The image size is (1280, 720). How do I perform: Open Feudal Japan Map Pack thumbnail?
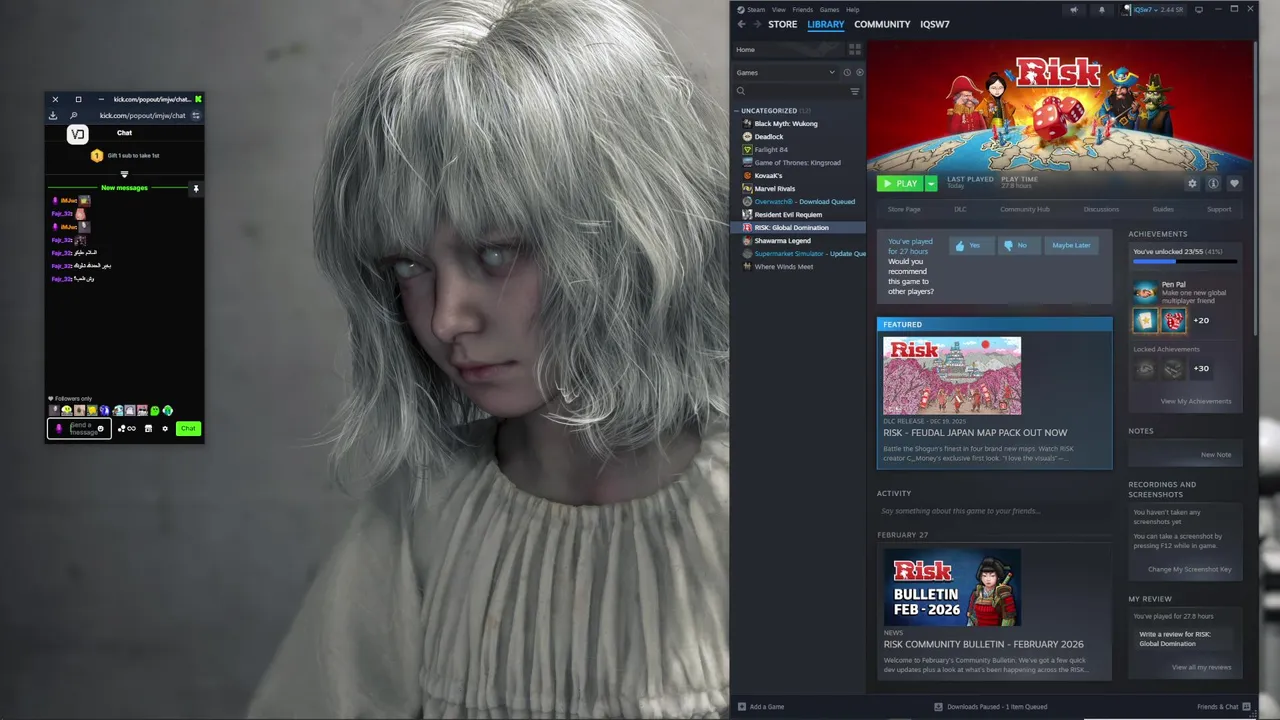[952, 375]
